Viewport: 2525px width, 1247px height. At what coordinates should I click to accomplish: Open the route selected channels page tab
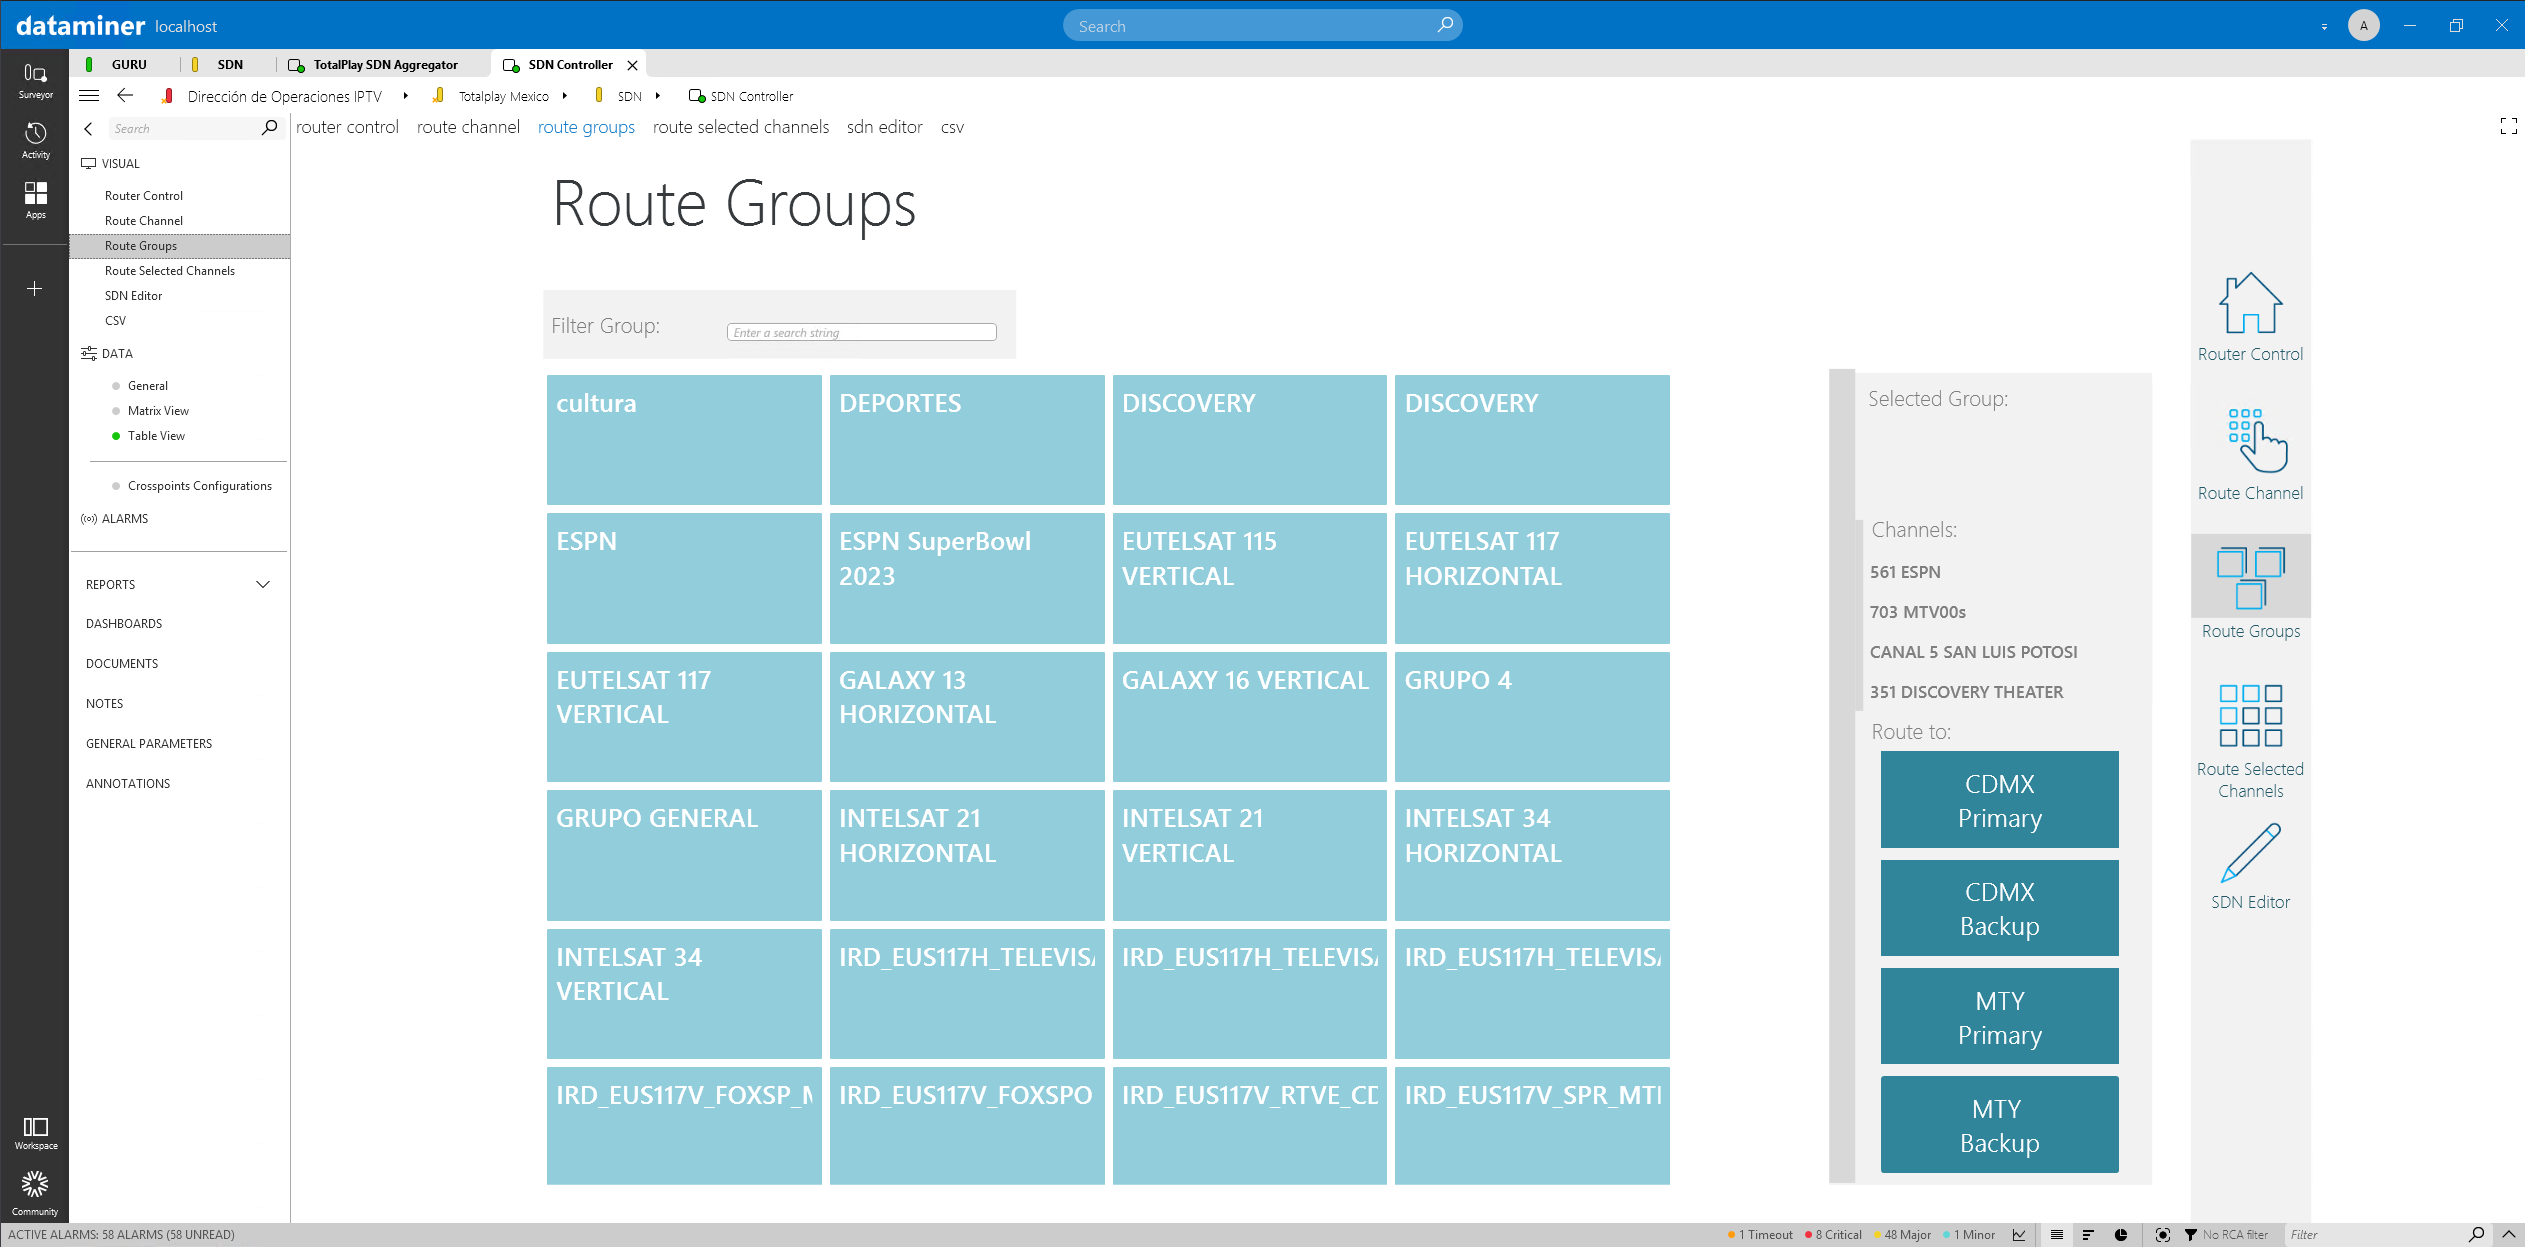point(741,127)
